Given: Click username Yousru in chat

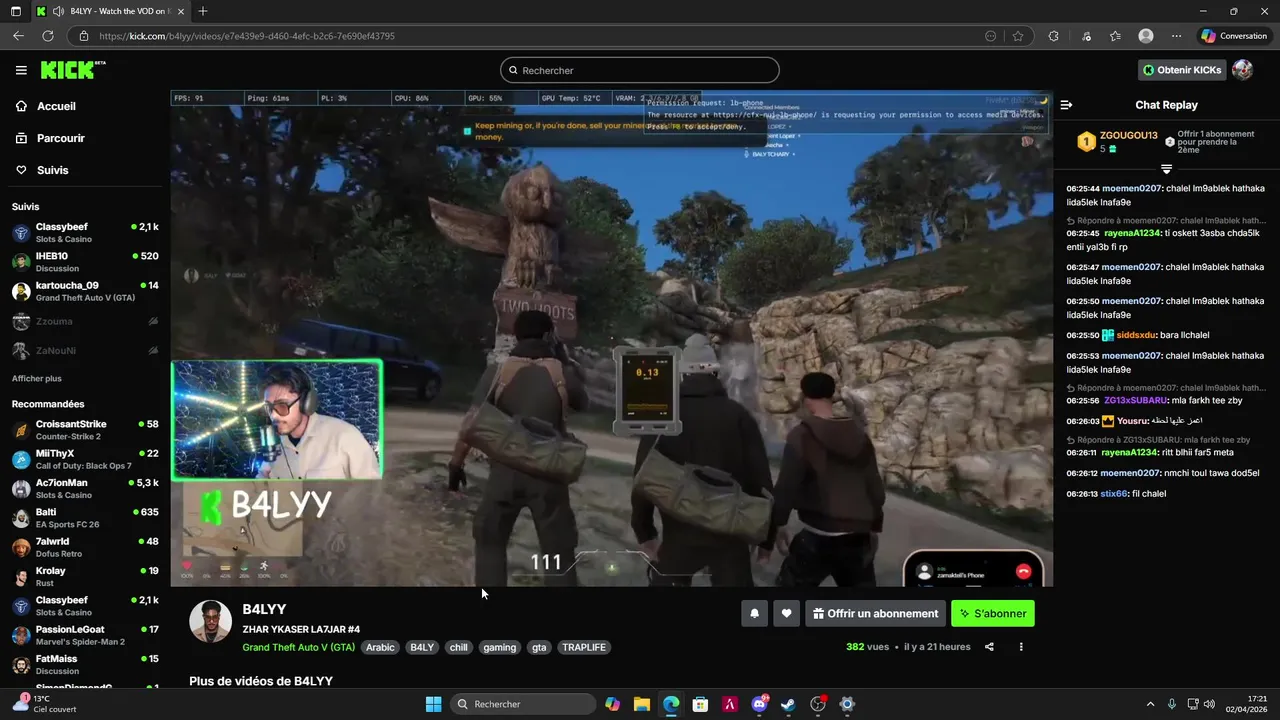Looking at the screenshot, I should click(x=1131, y=421).
